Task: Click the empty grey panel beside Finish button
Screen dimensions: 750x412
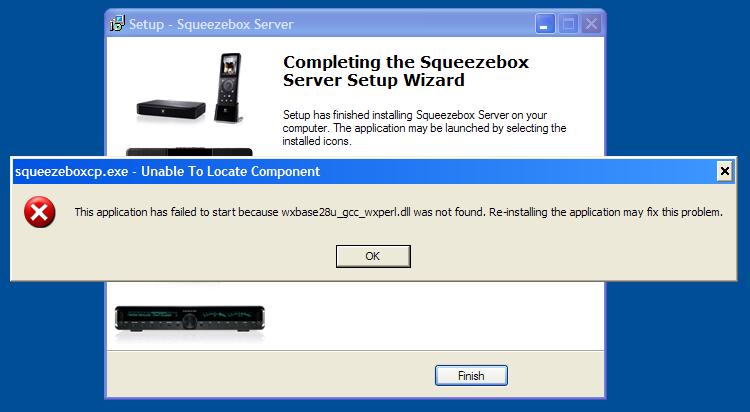Action: [x=268, y=375]
